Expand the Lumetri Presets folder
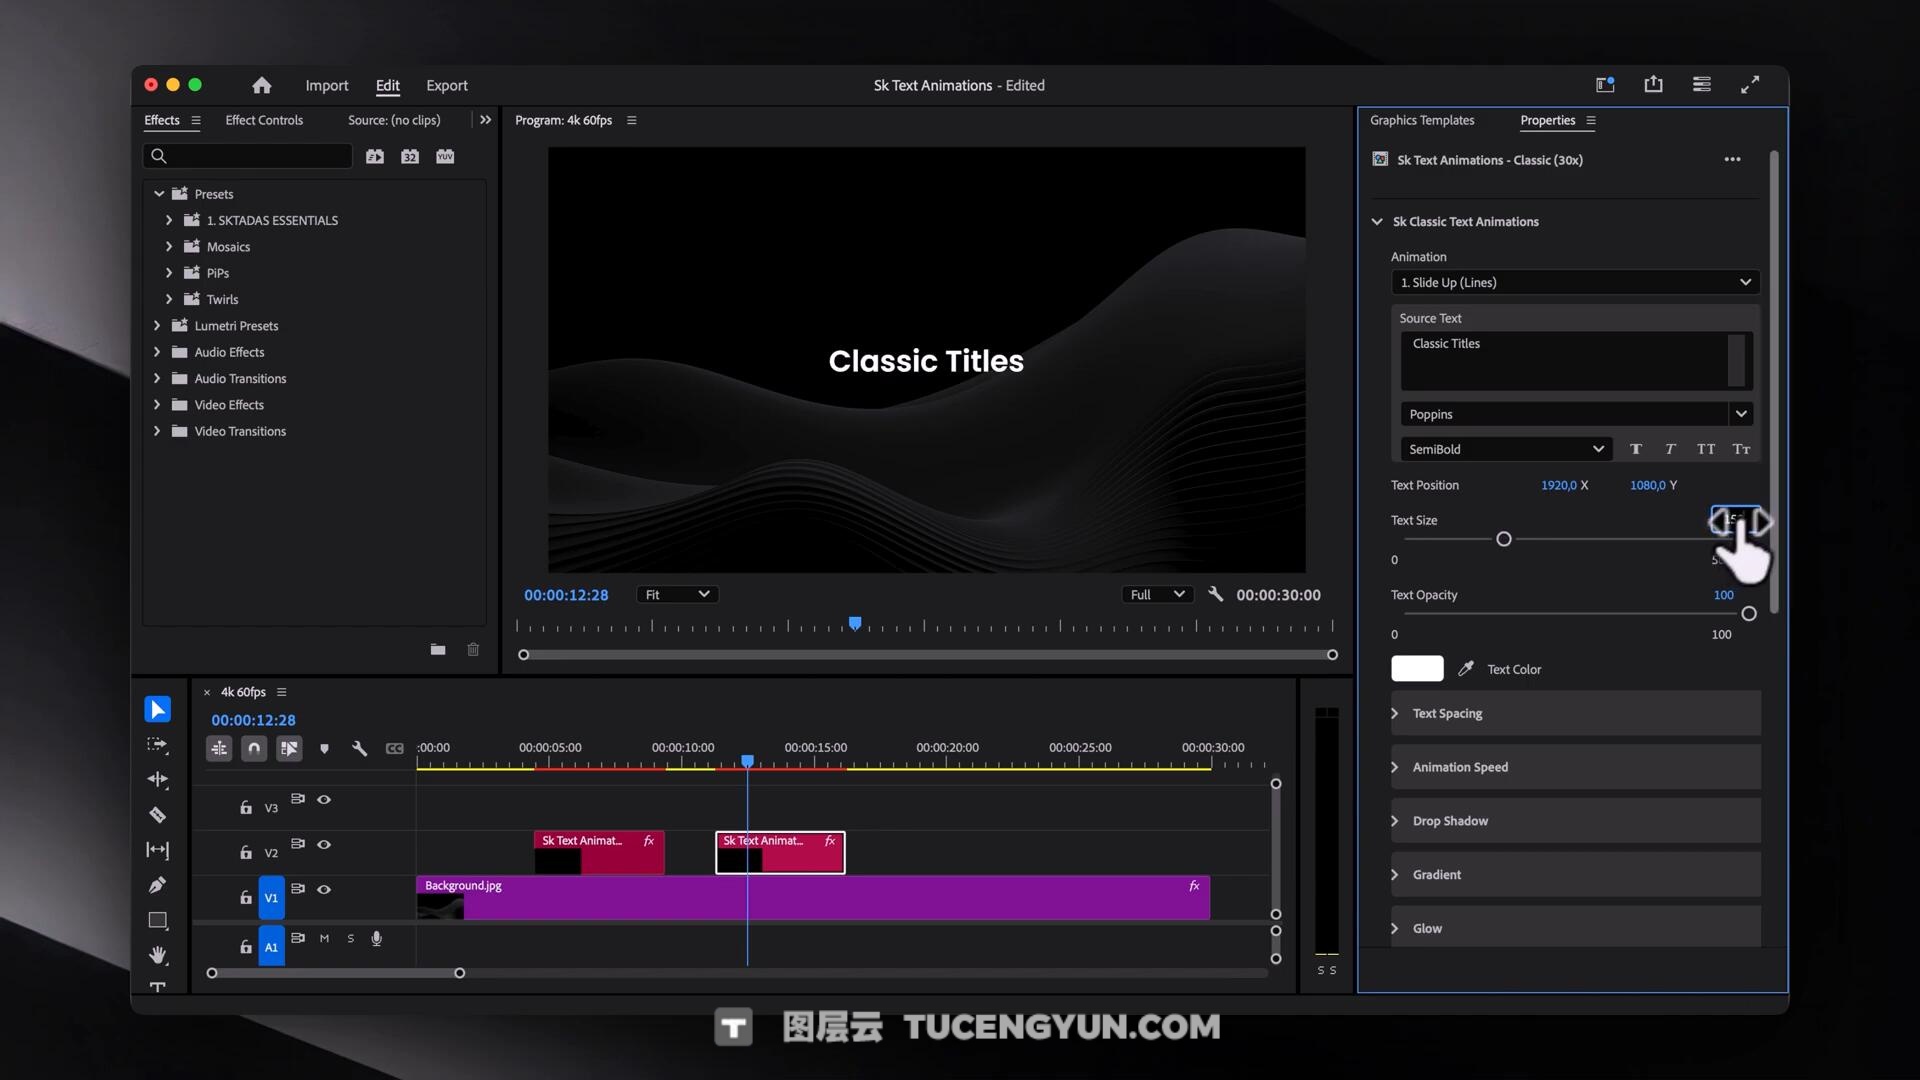 157,326
